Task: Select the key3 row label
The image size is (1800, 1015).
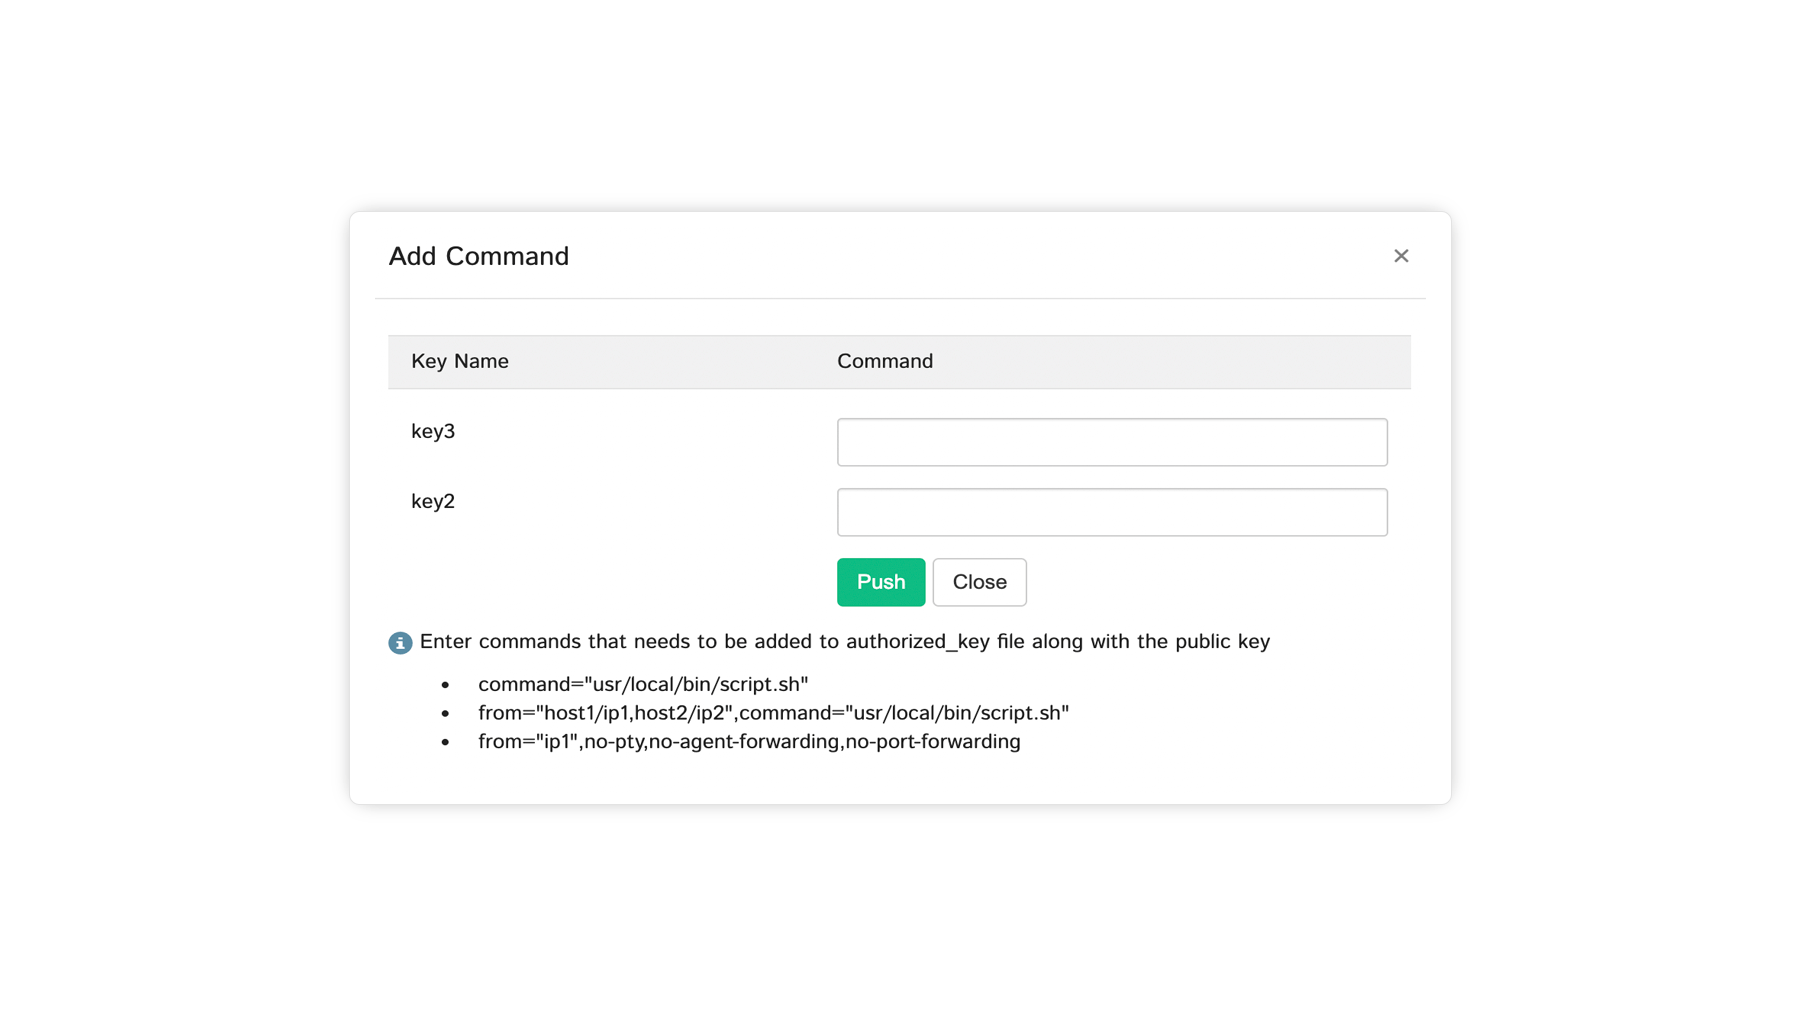Action: pyautogui.click(x=433, y=431)
